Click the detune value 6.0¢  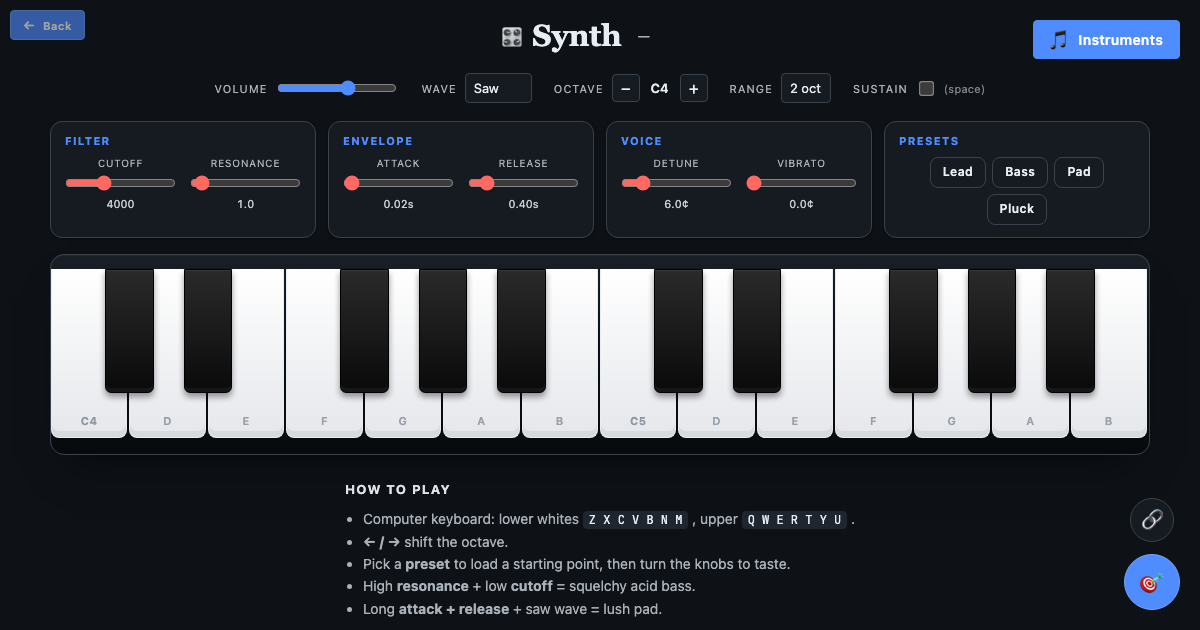click(676, 204)
